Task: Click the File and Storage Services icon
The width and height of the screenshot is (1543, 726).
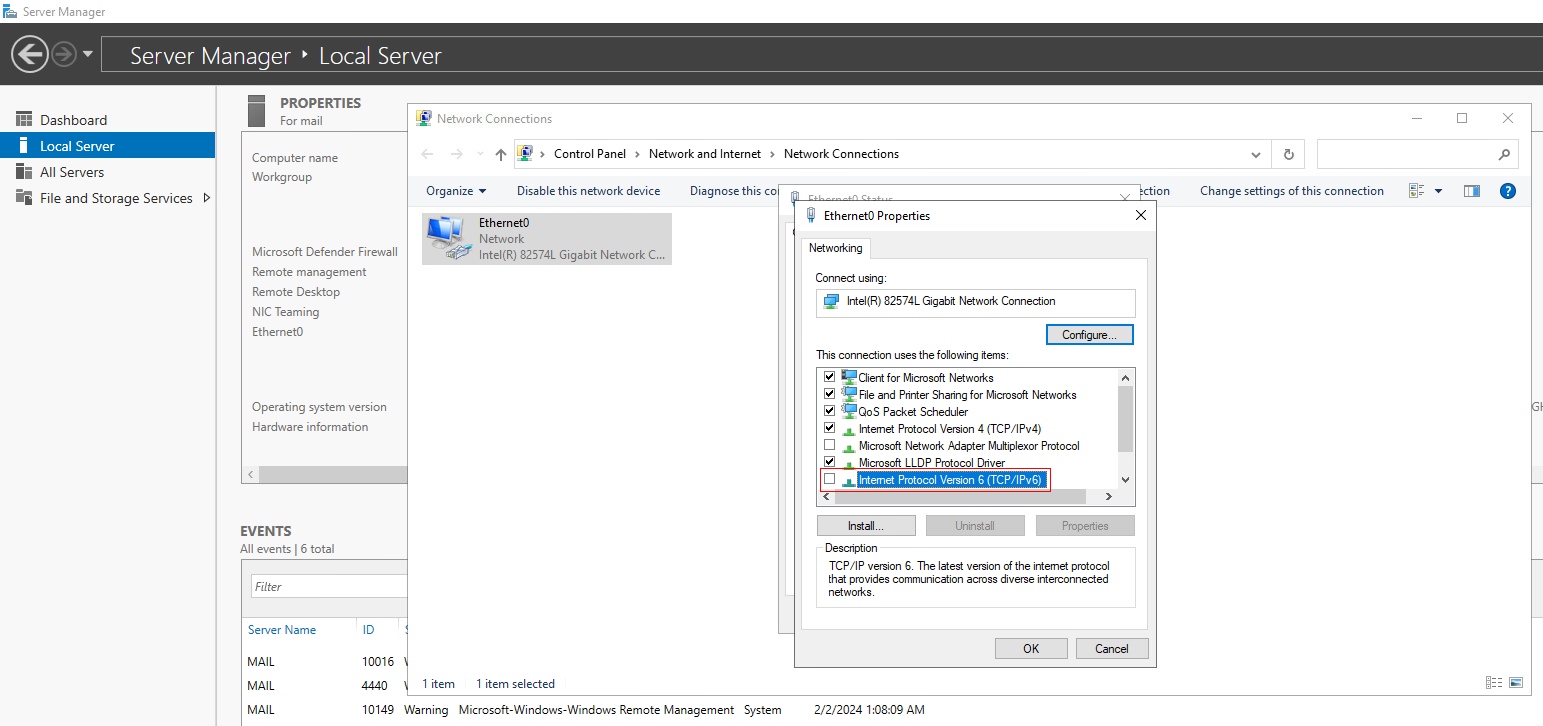Action: click(24, 198)
